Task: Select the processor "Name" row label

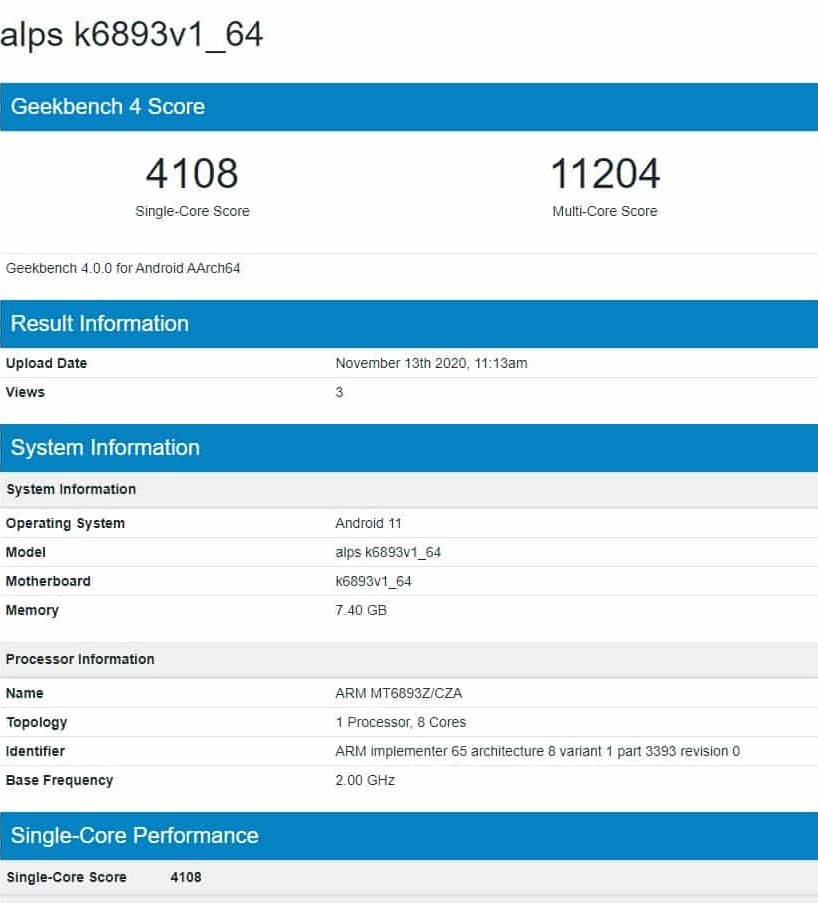Action: [x=25, y=693]
